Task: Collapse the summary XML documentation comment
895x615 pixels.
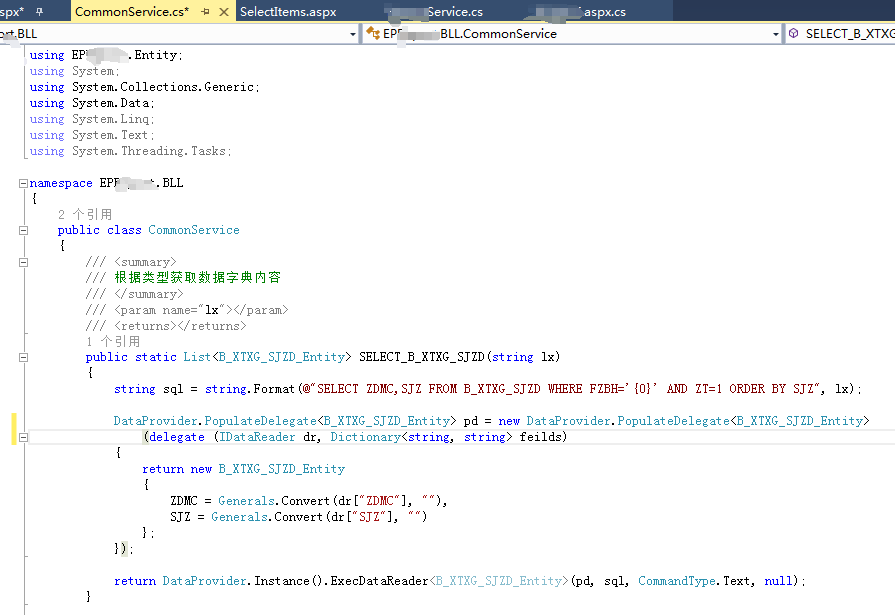Action: [22, 262]
